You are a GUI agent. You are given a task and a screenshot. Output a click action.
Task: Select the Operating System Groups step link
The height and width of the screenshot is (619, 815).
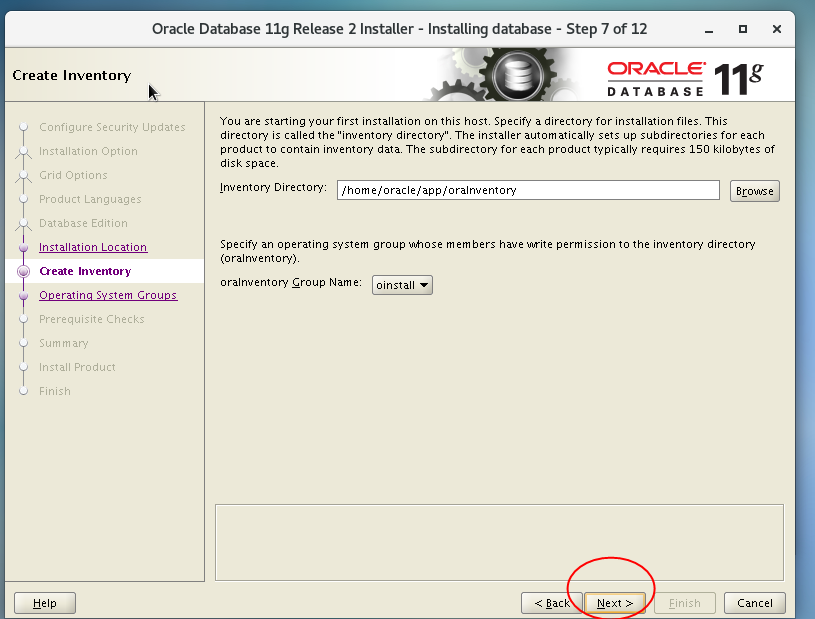point(108,295)
